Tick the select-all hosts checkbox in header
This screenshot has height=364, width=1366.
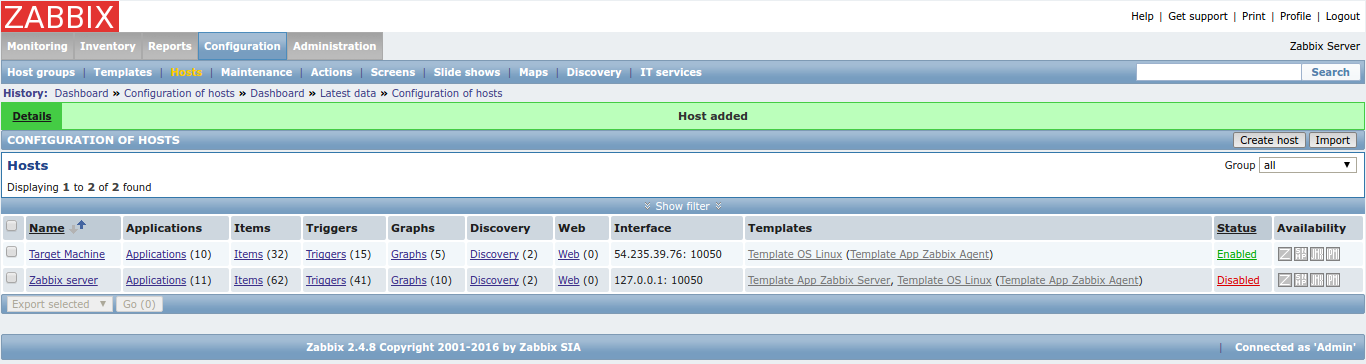[x=12, y=226]
